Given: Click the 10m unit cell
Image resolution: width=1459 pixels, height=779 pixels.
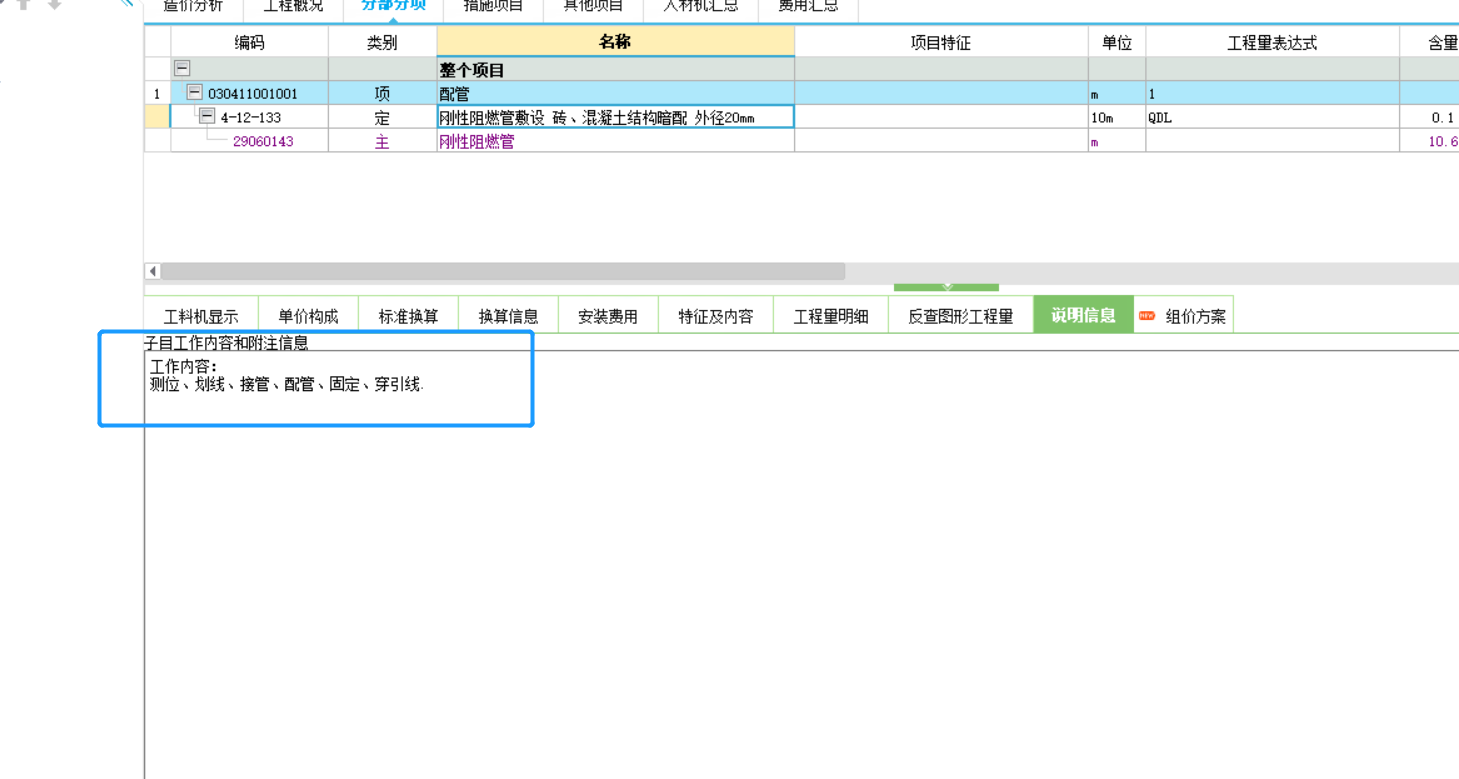Looking at the screenshot, I should (1117, 117).
